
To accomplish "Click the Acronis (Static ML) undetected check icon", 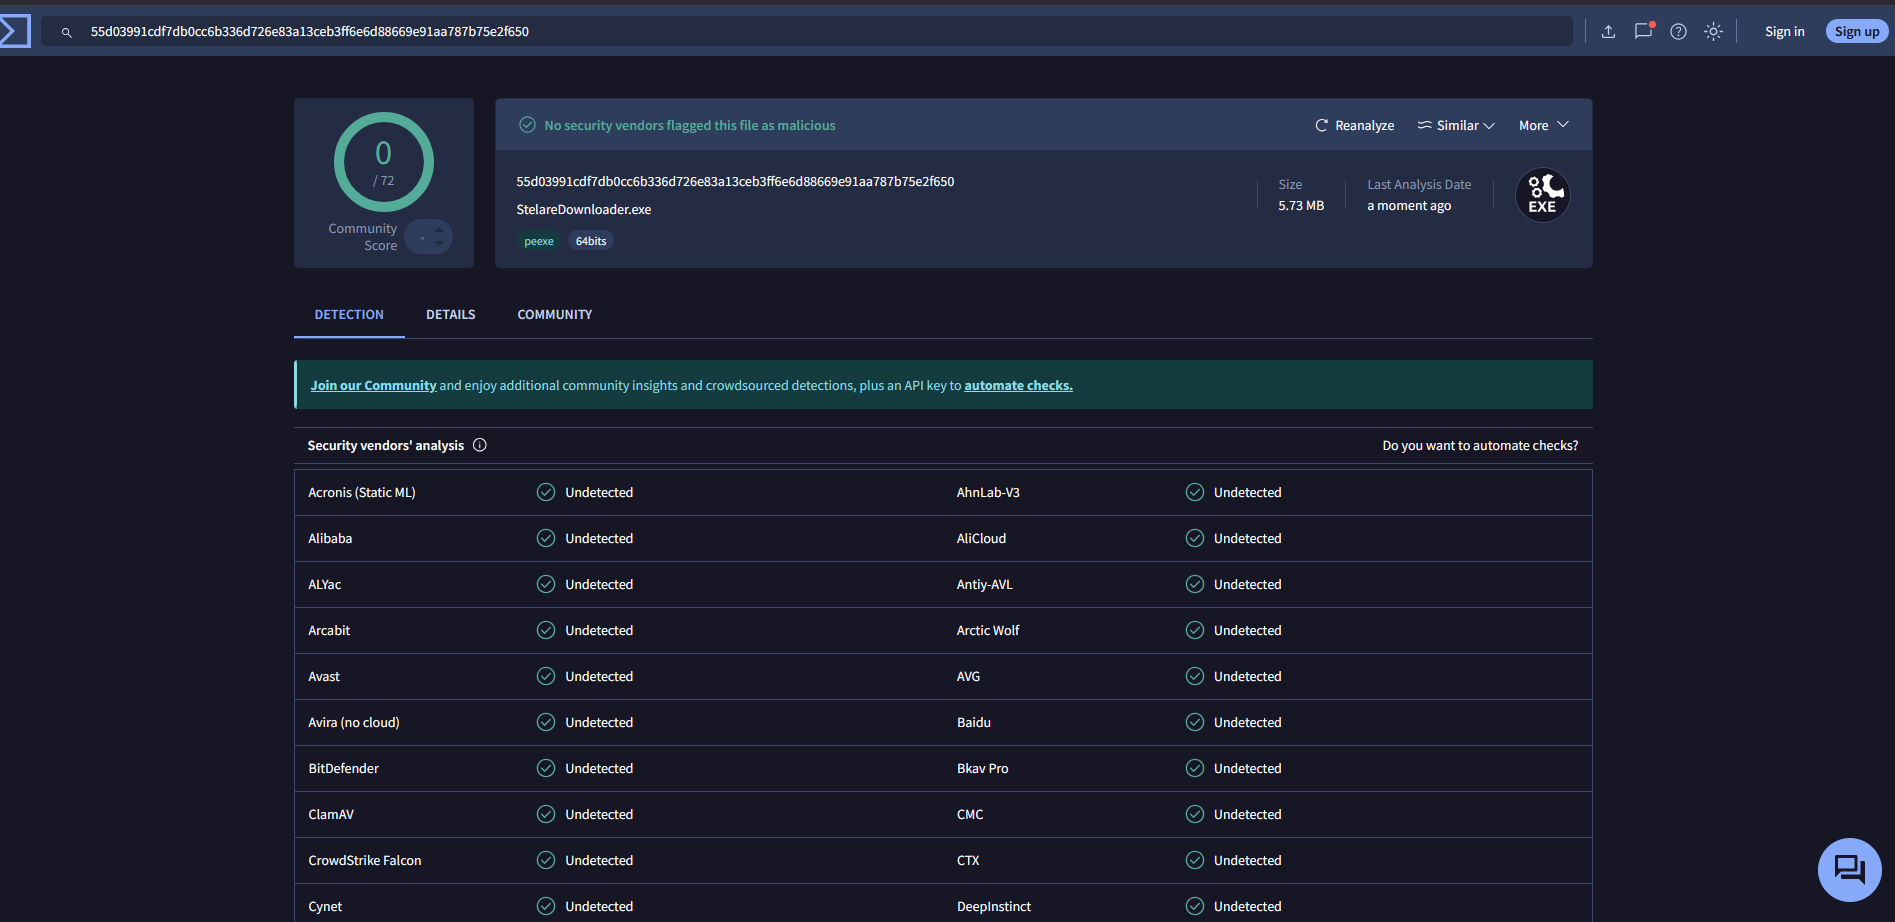I will pos(546,492).
